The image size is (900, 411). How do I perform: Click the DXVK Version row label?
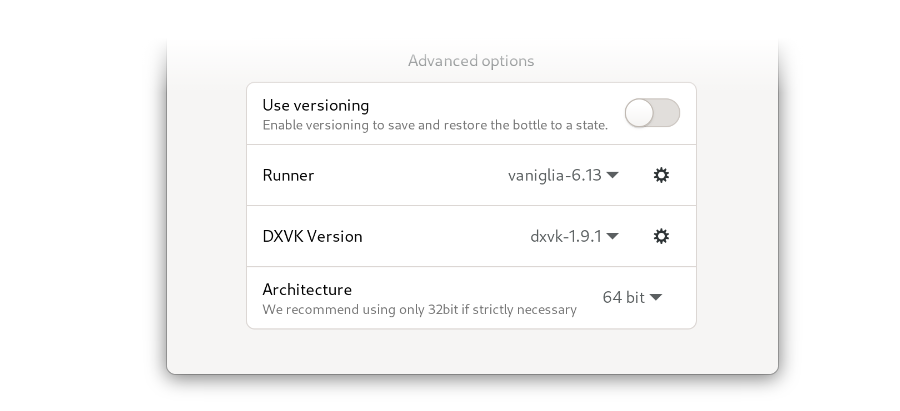(312, 236)
